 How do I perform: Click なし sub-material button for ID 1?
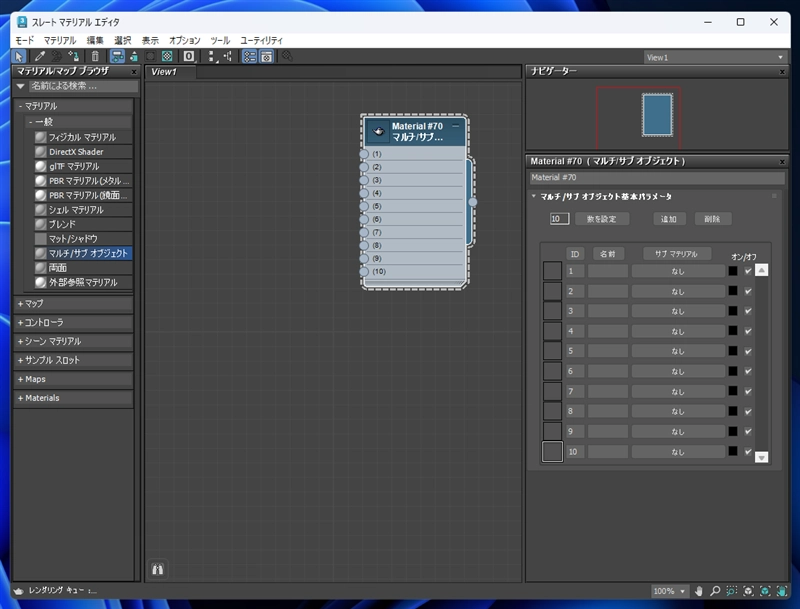(x=678, y=271)
